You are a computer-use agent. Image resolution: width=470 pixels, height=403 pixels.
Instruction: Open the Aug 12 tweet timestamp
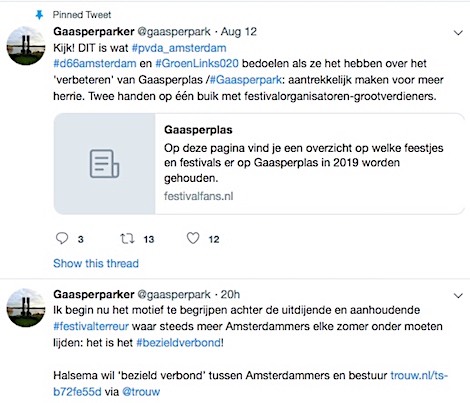coord(239,32)
